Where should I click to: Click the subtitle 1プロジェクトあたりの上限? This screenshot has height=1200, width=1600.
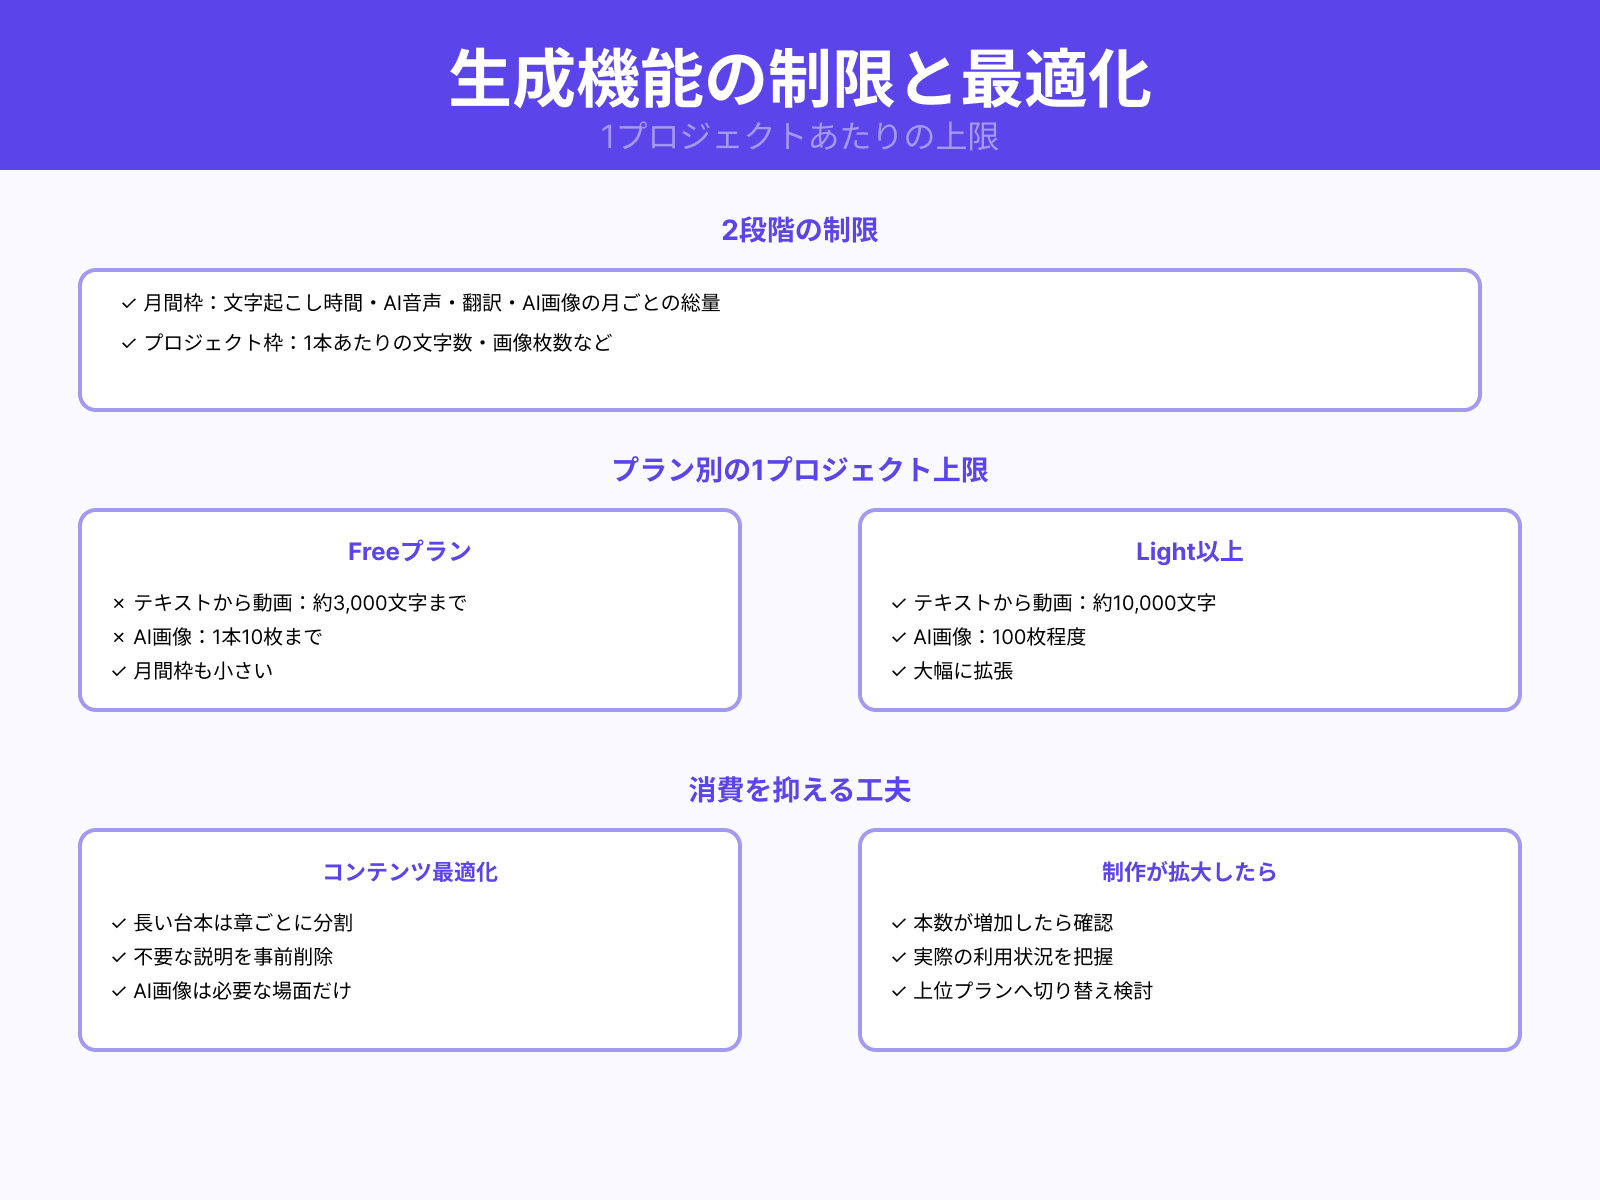(x=800, y=139)
